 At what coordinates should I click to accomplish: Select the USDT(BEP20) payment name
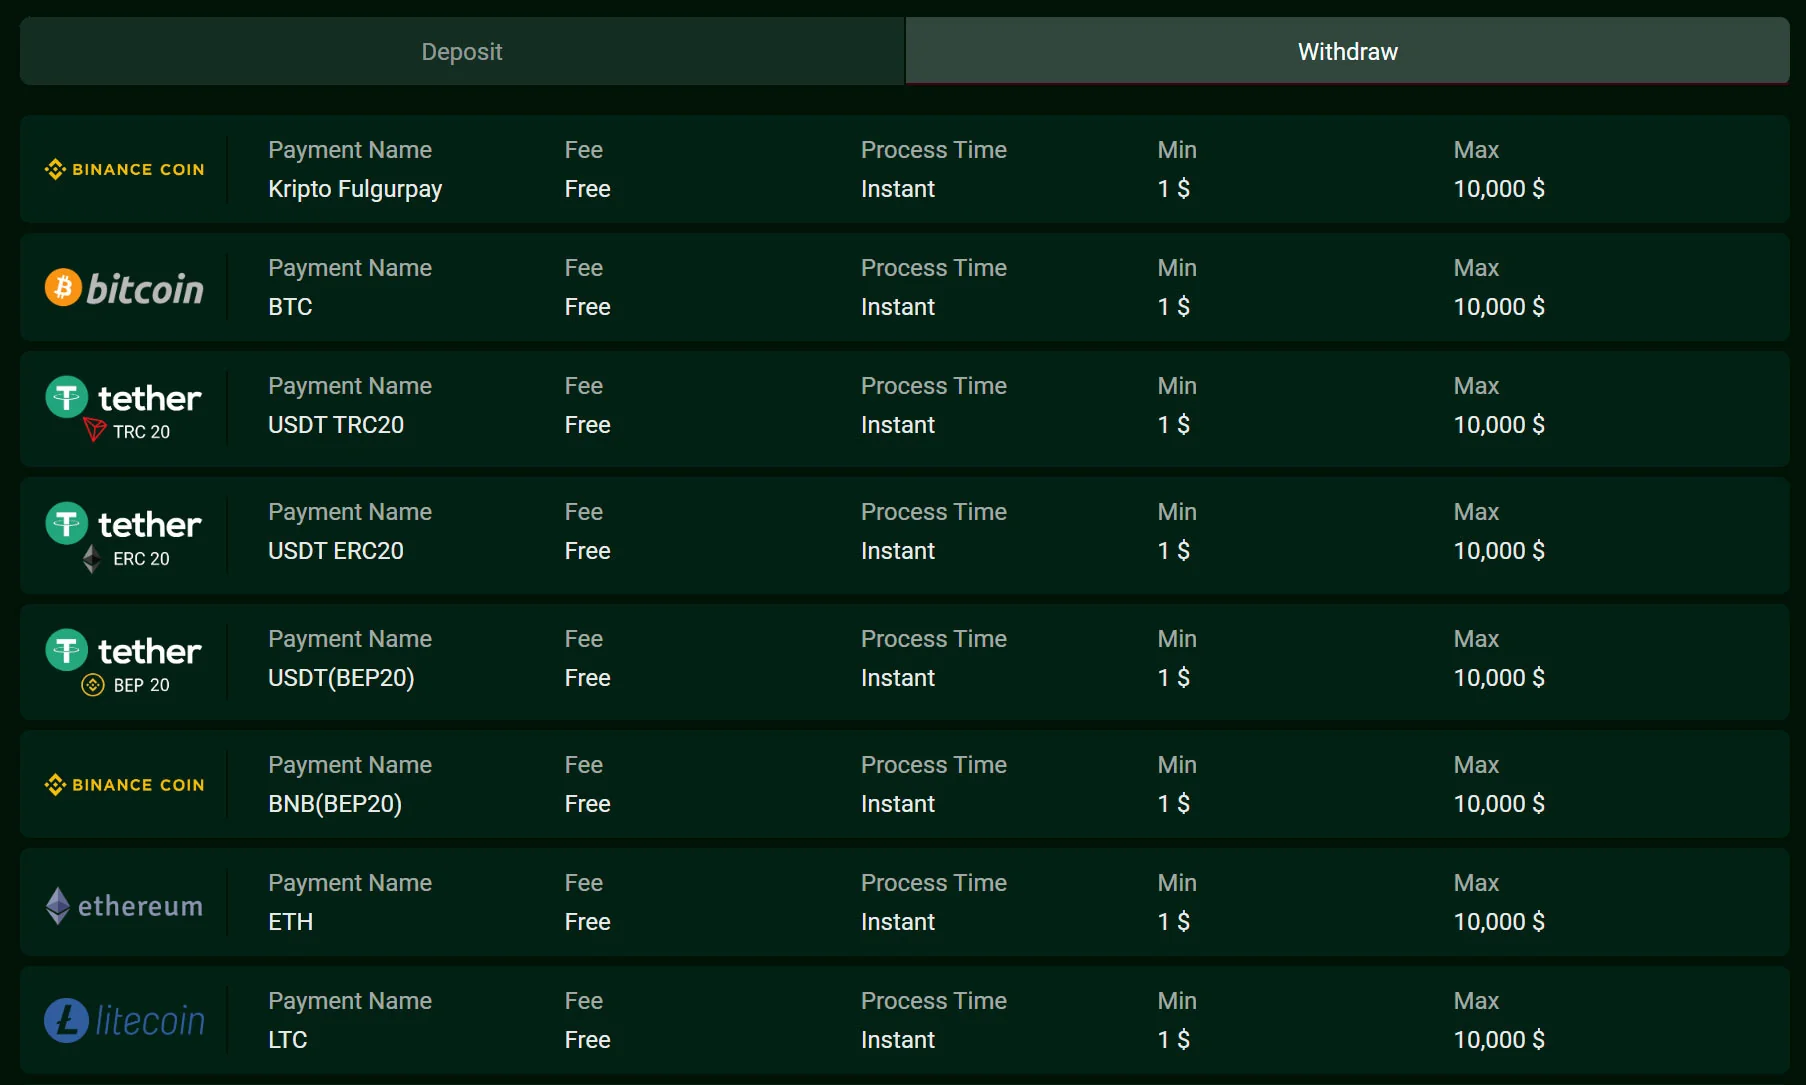pyautogui.click(x=341, y=678)
